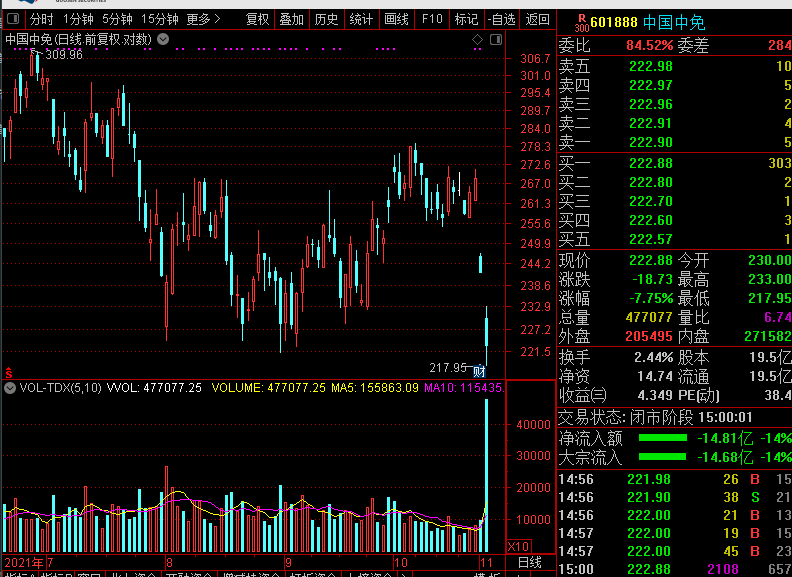
Task: Switch to 15分钟 period
Action: coord(160,19)
